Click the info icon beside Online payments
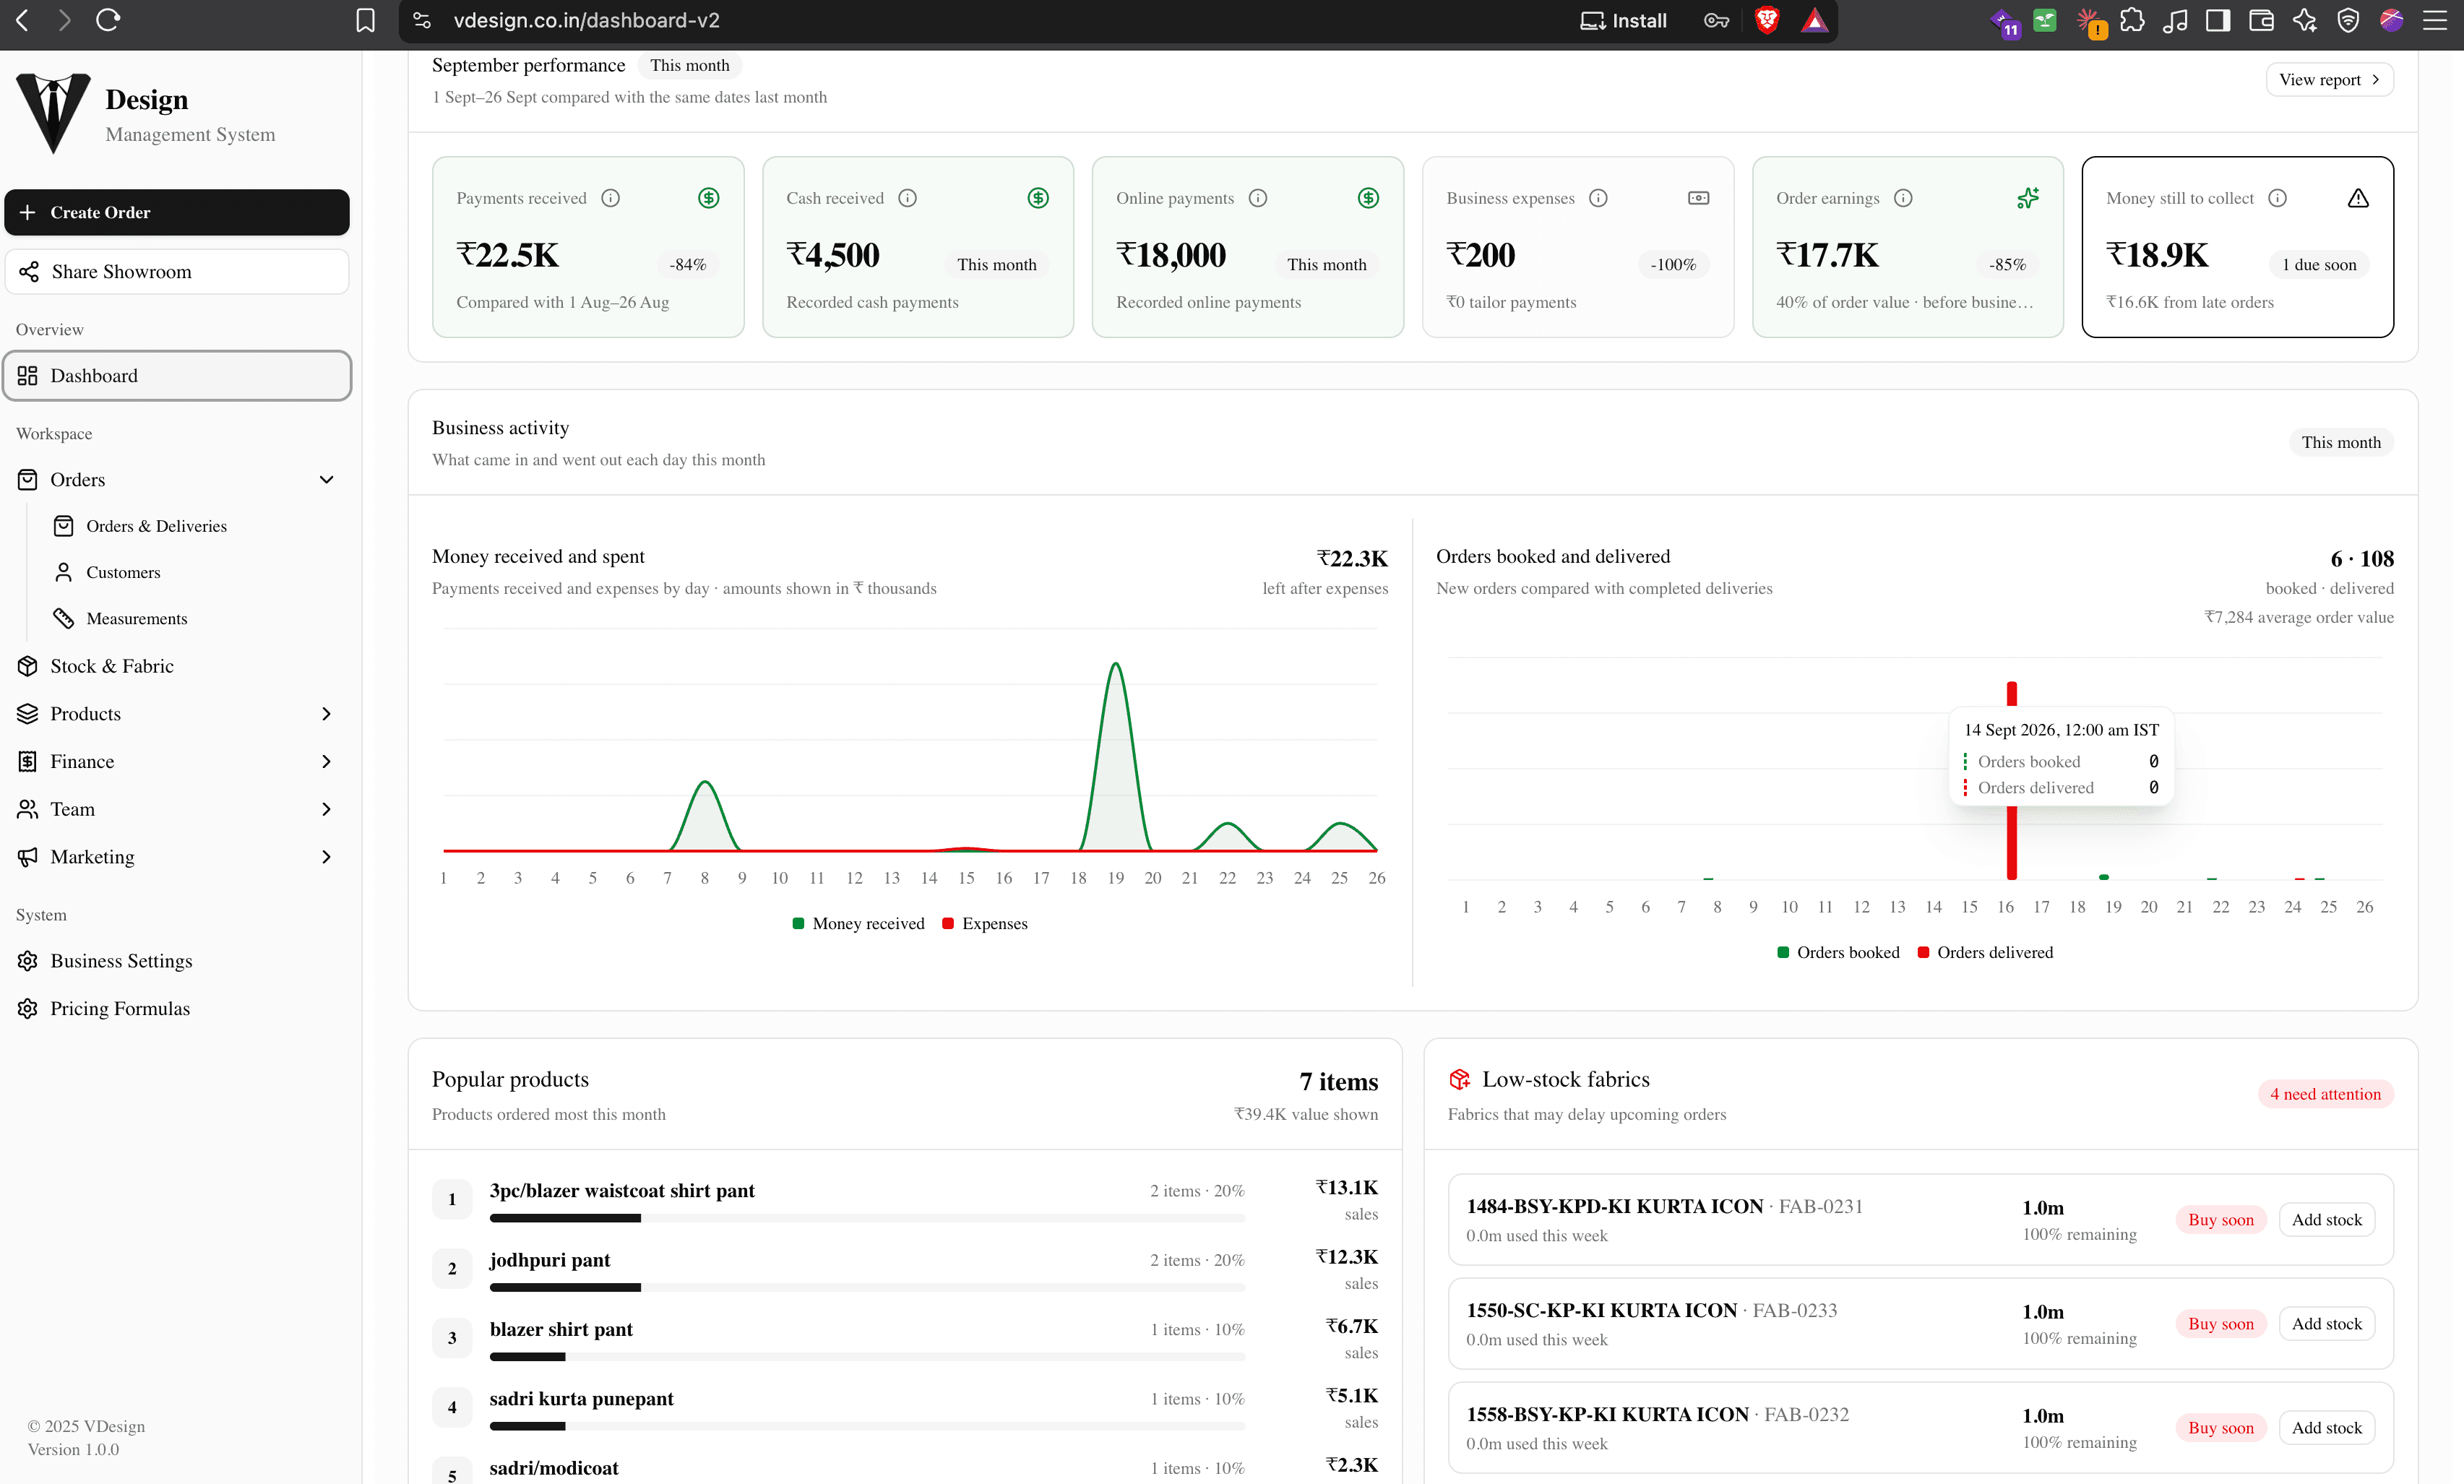 [1258, 198]
